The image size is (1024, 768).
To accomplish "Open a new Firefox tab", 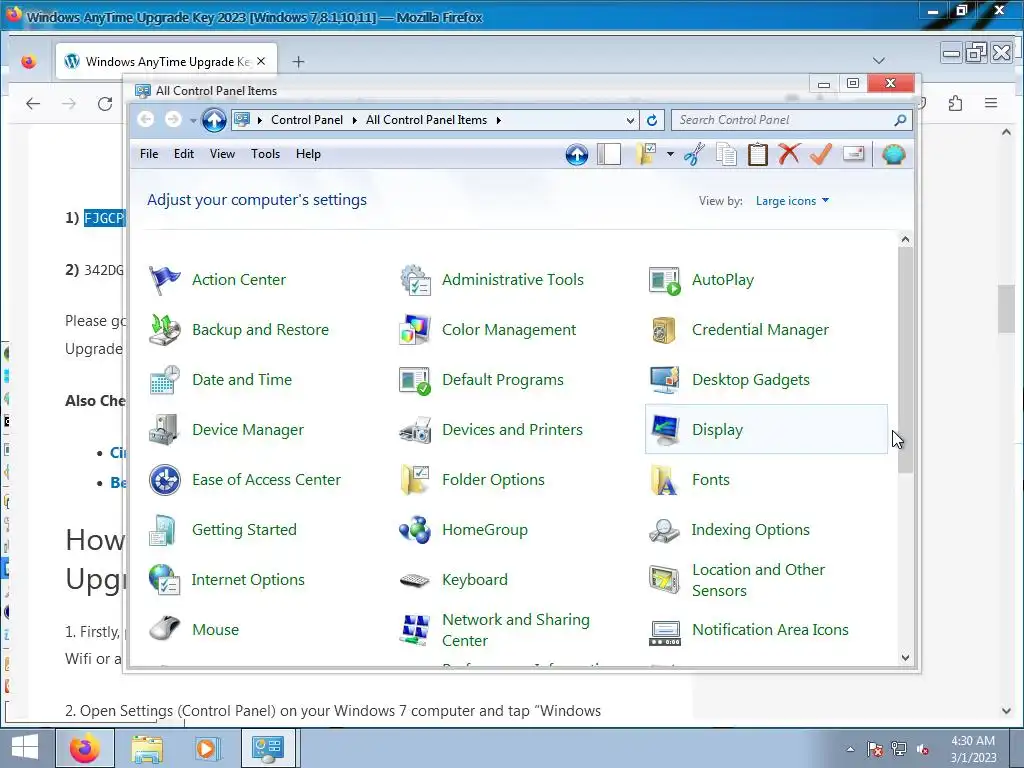I will tap(298, 61).
